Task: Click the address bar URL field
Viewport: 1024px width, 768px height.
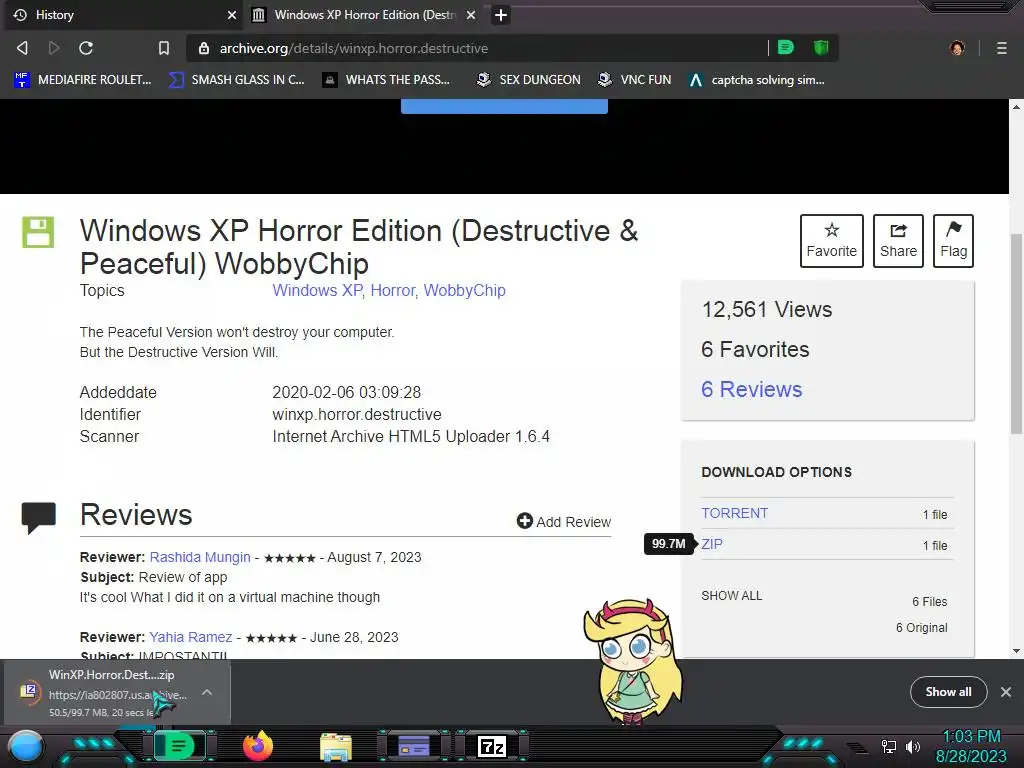Action: 483,48
